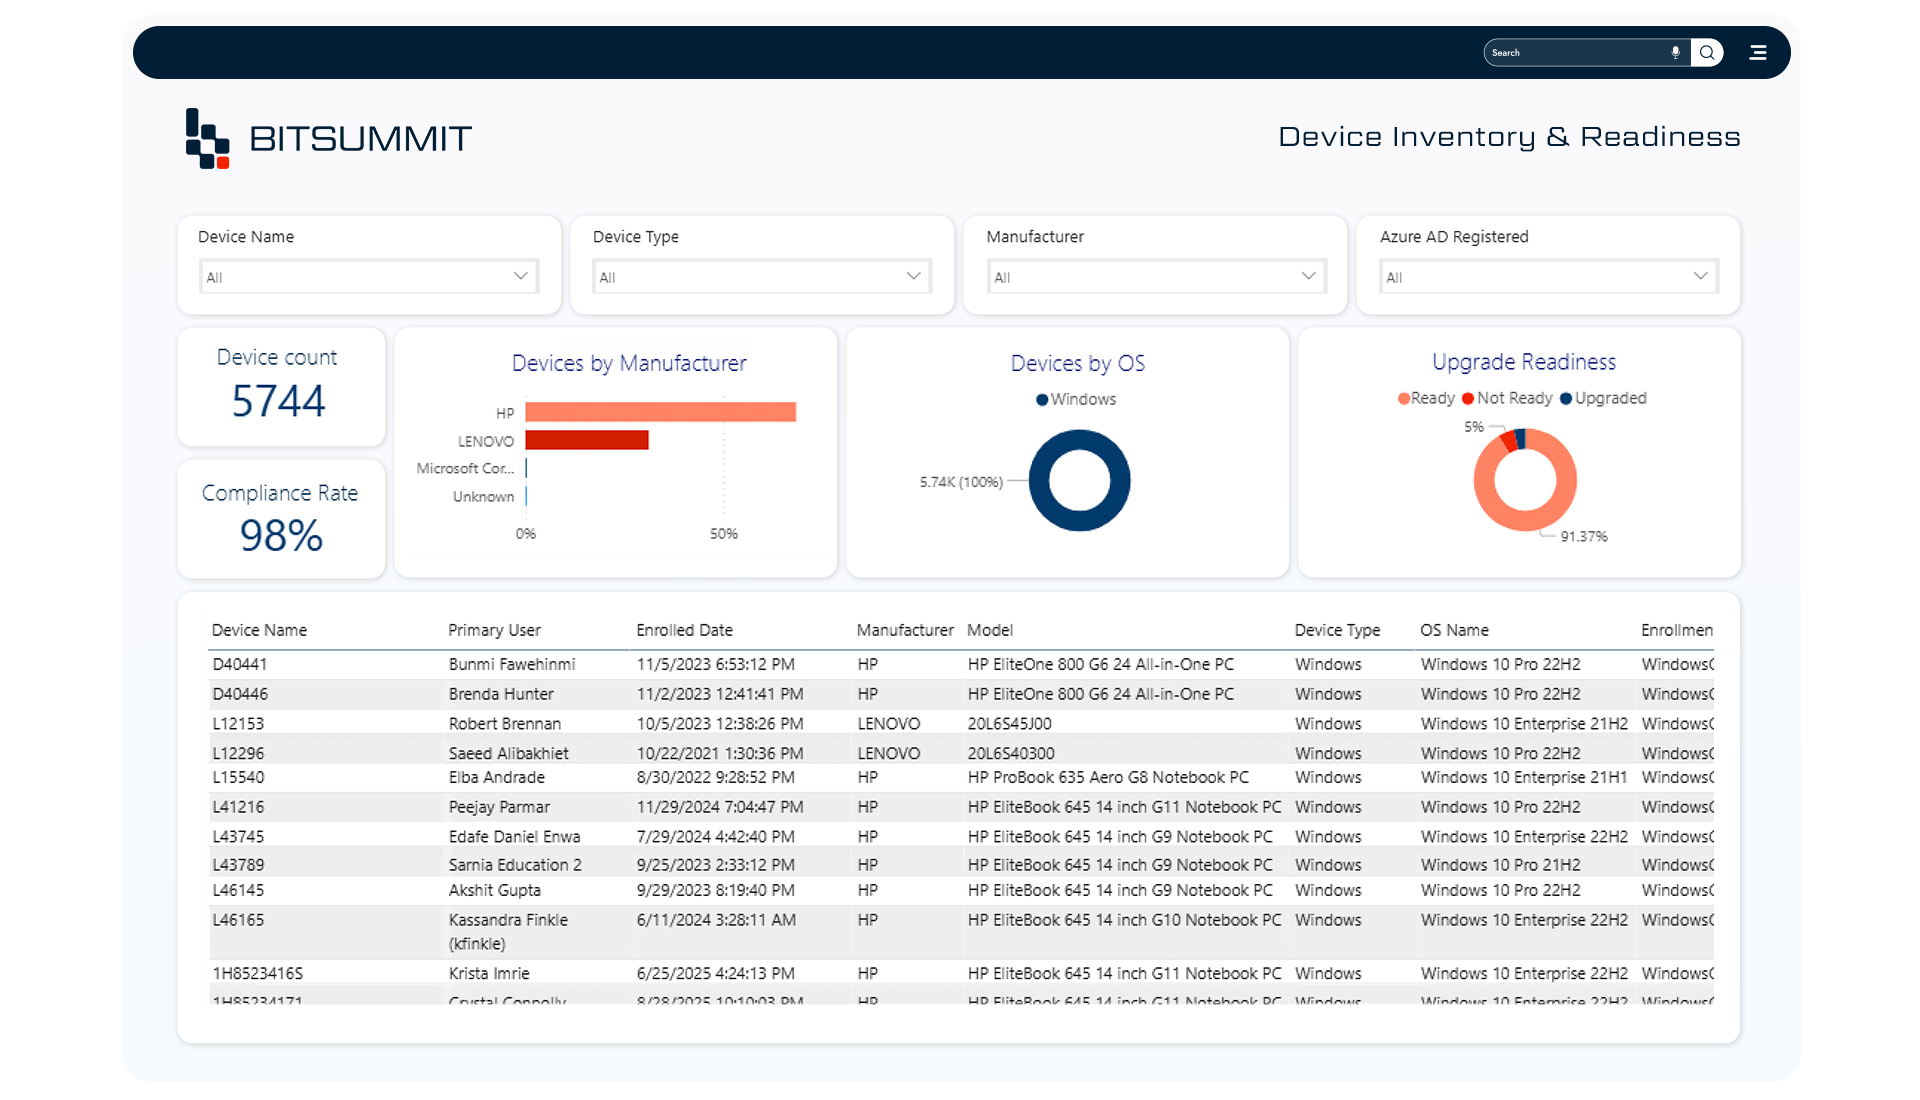Sort the table by Enrolled Date column header
This screenshot has height=1100, width=1920.
click(684, 630)
